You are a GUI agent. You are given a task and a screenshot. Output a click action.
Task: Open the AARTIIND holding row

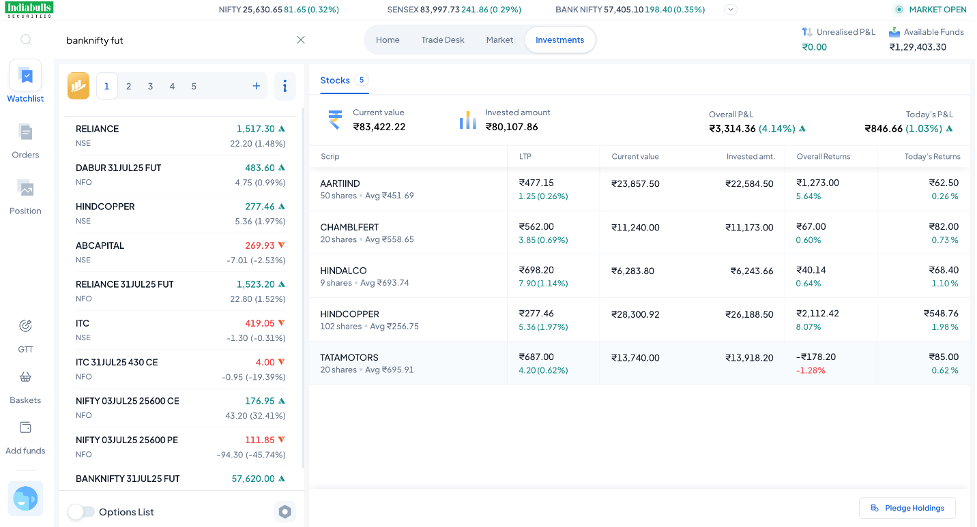point(639,189)
